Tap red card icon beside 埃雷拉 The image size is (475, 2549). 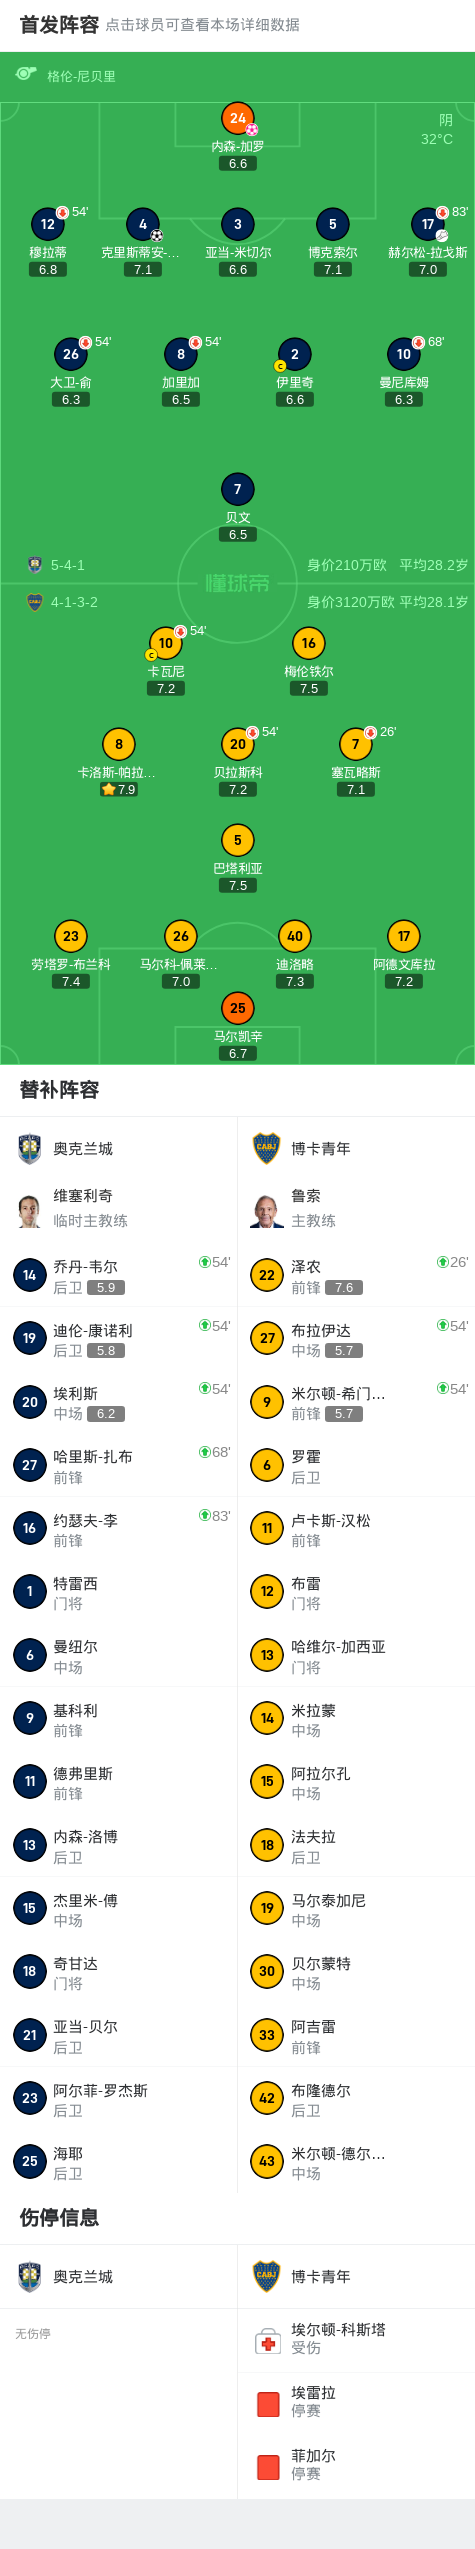268,2403
